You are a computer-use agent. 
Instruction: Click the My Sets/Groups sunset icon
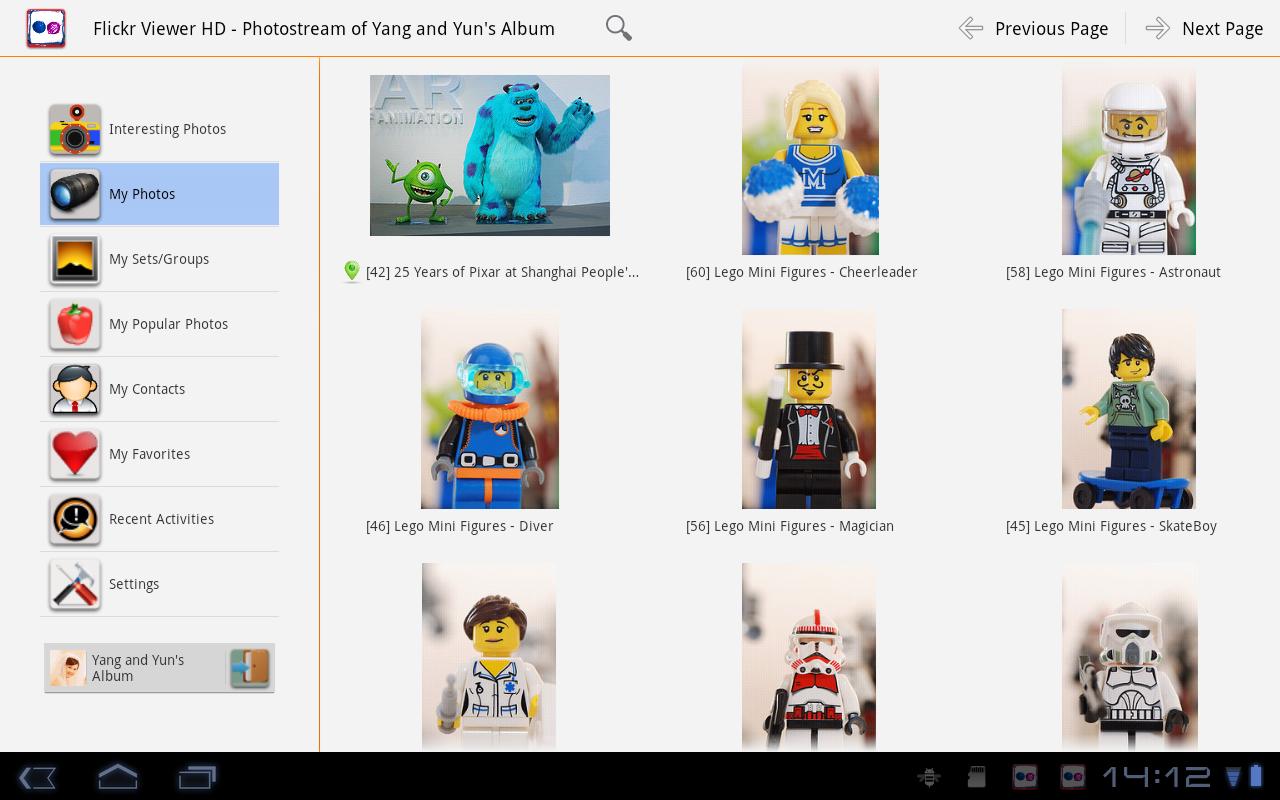tap(75, 259)
